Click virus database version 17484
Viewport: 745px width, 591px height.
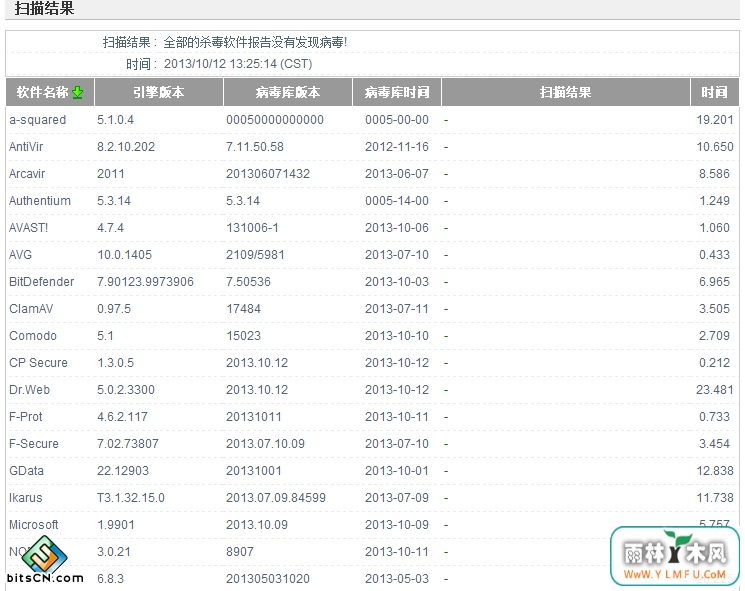point(243,309)
